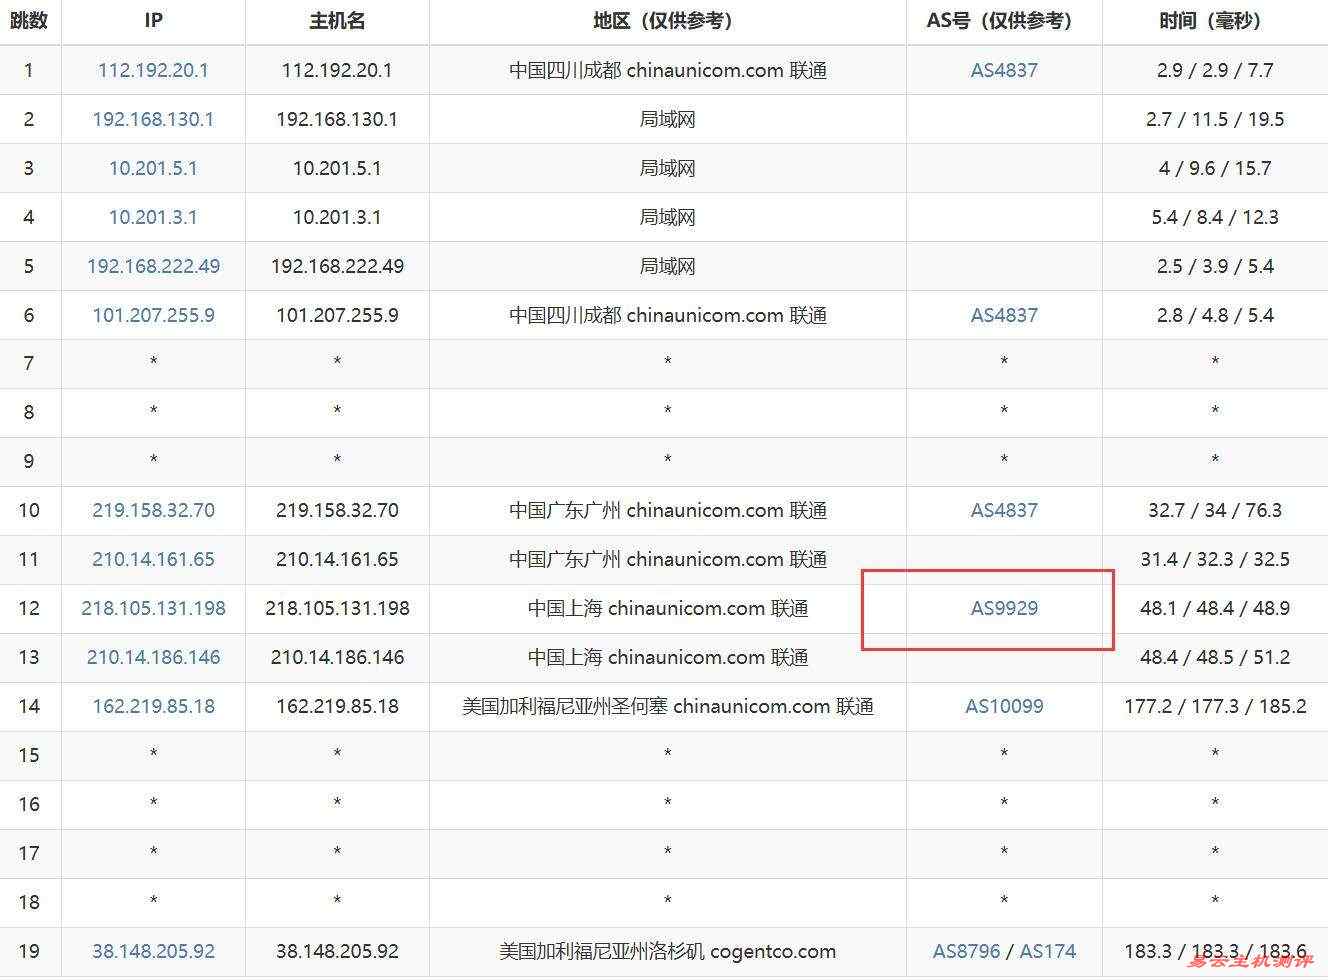1328x980 pixels.
Task: Open the highlighted AS9929 link
Action: (x=1003, y=608)
